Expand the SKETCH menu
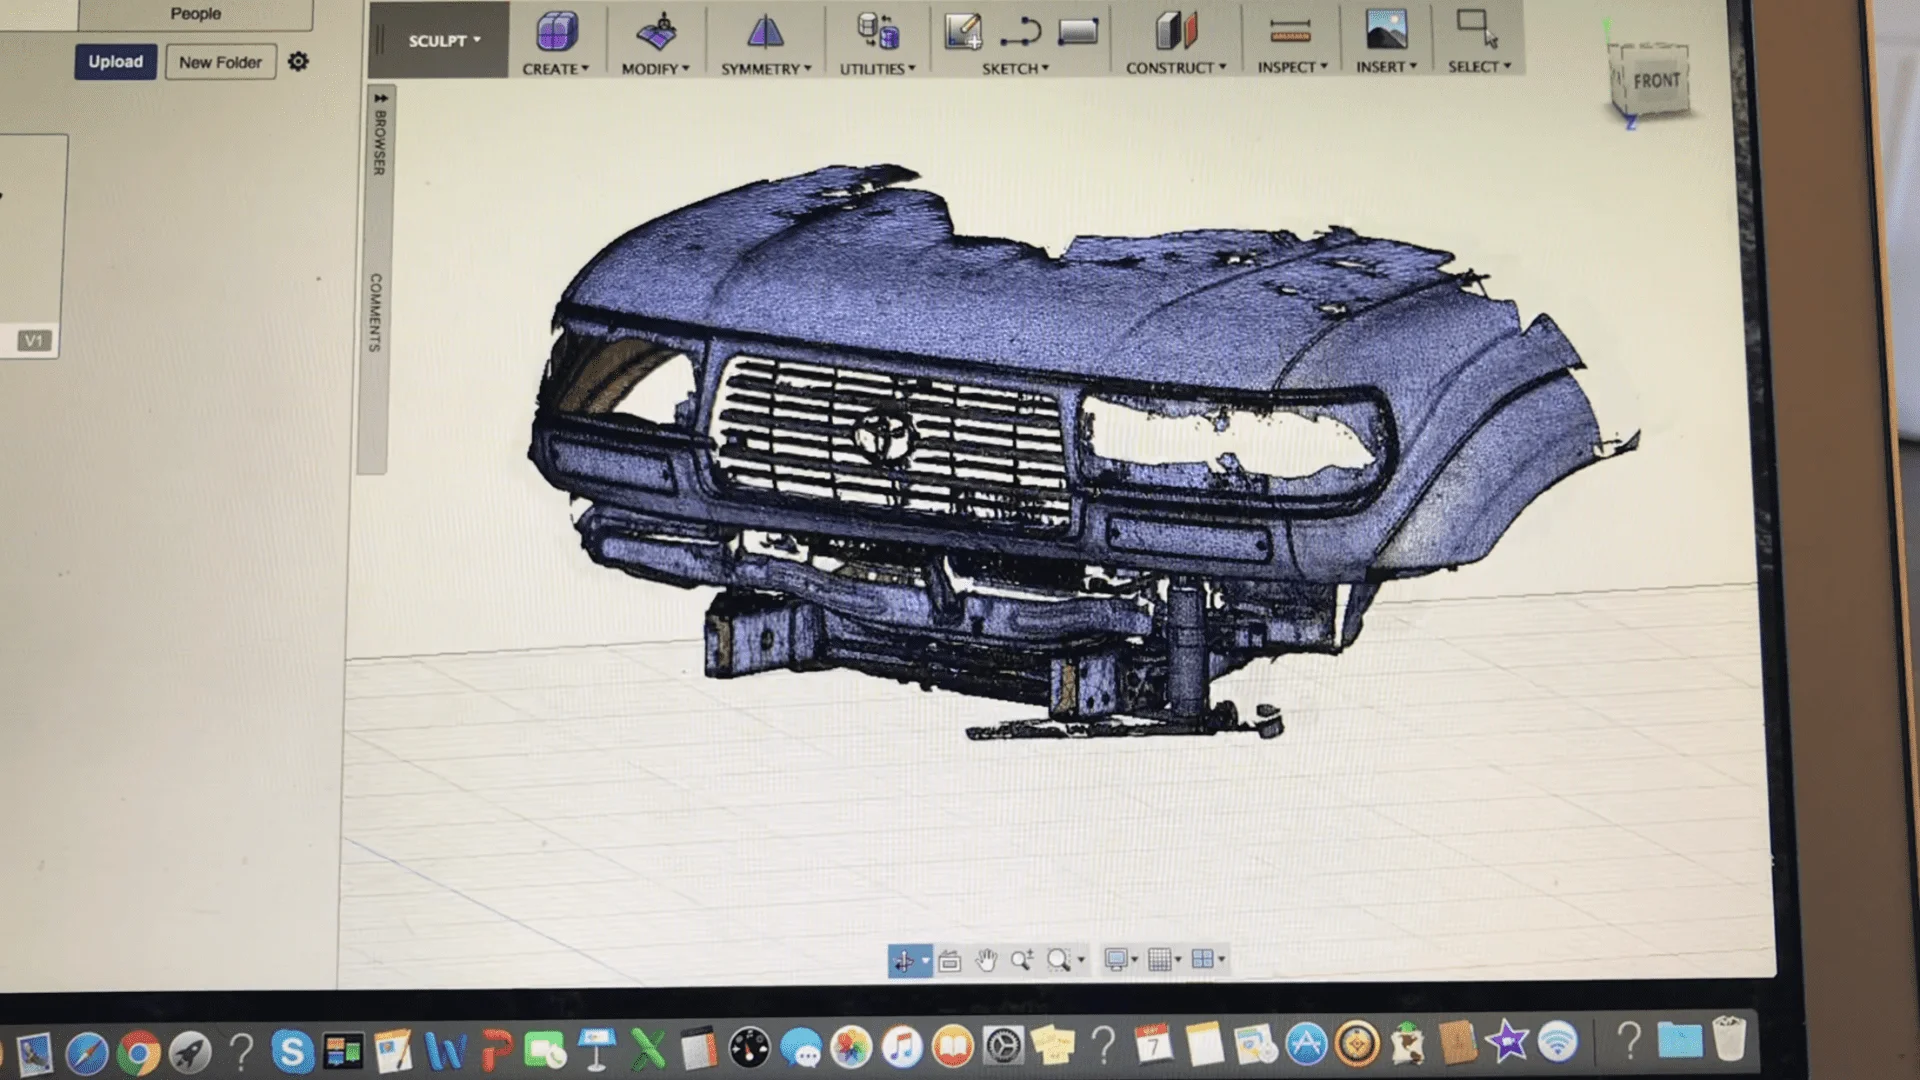 (1015, 68)
